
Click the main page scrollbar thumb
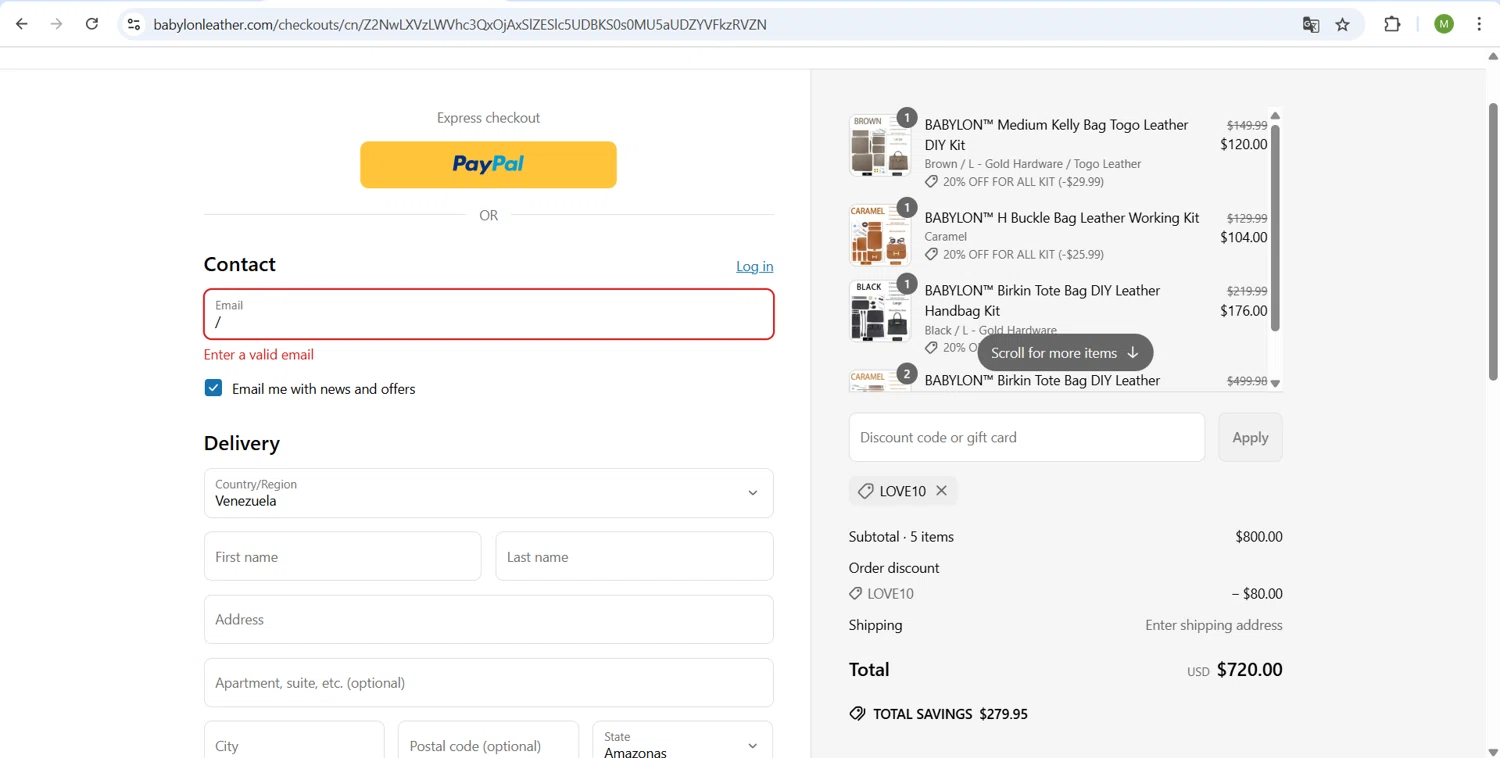pyautogui.click(x=1493, y=240)
